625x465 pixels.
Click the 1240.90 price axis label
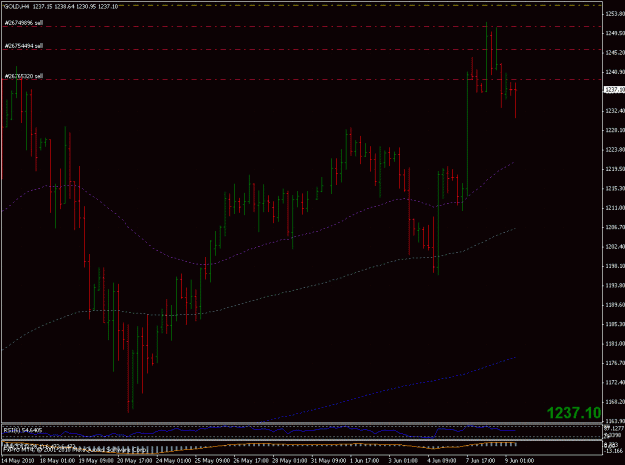coord(615,72)
